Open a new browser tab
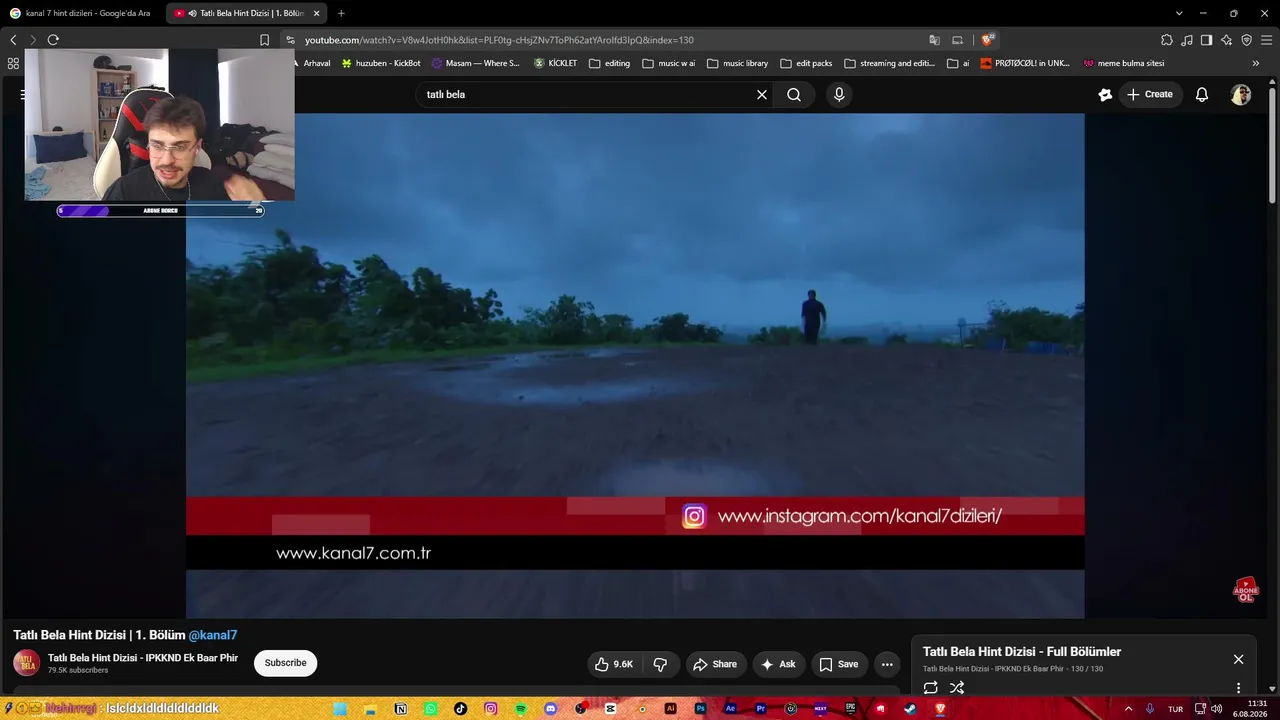The width and height of the screenshot is (1280, 720). [x=341, y=13]
